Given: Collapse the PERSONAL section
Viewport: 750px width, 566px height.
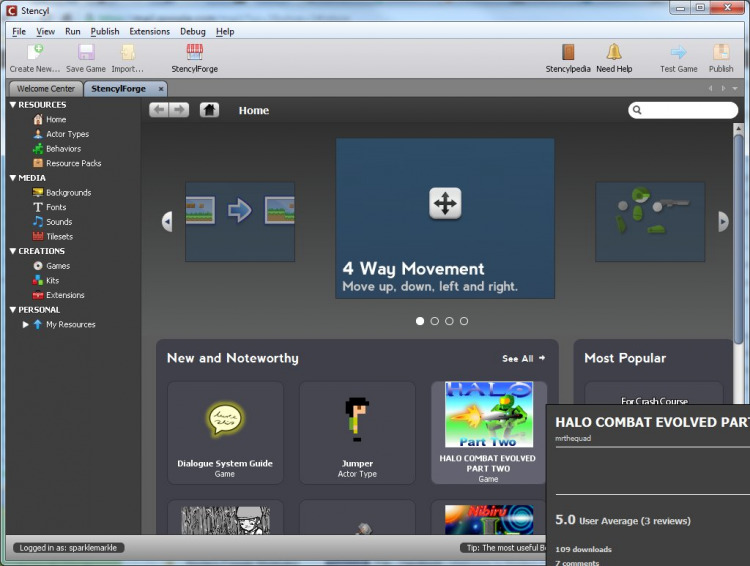Looking at the screenshot, I should (x=13, y=310).
